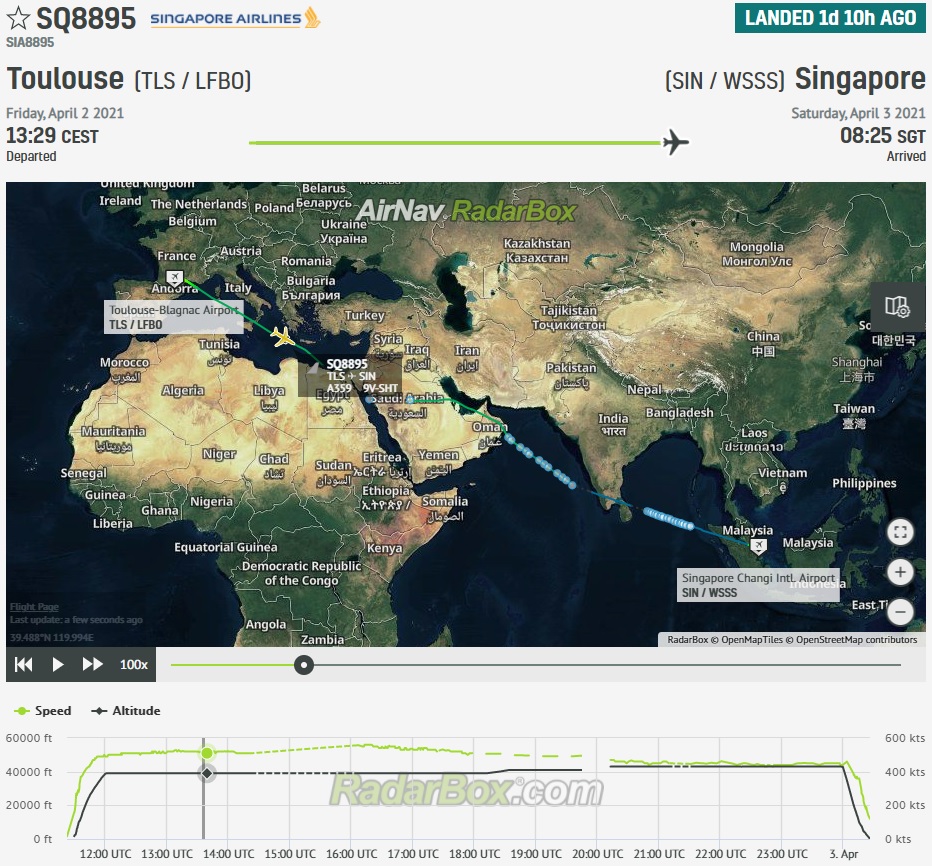Click the altitude diamond marker on the chart
Viewport: 932px width, 866px height.
tap(207, 773)
